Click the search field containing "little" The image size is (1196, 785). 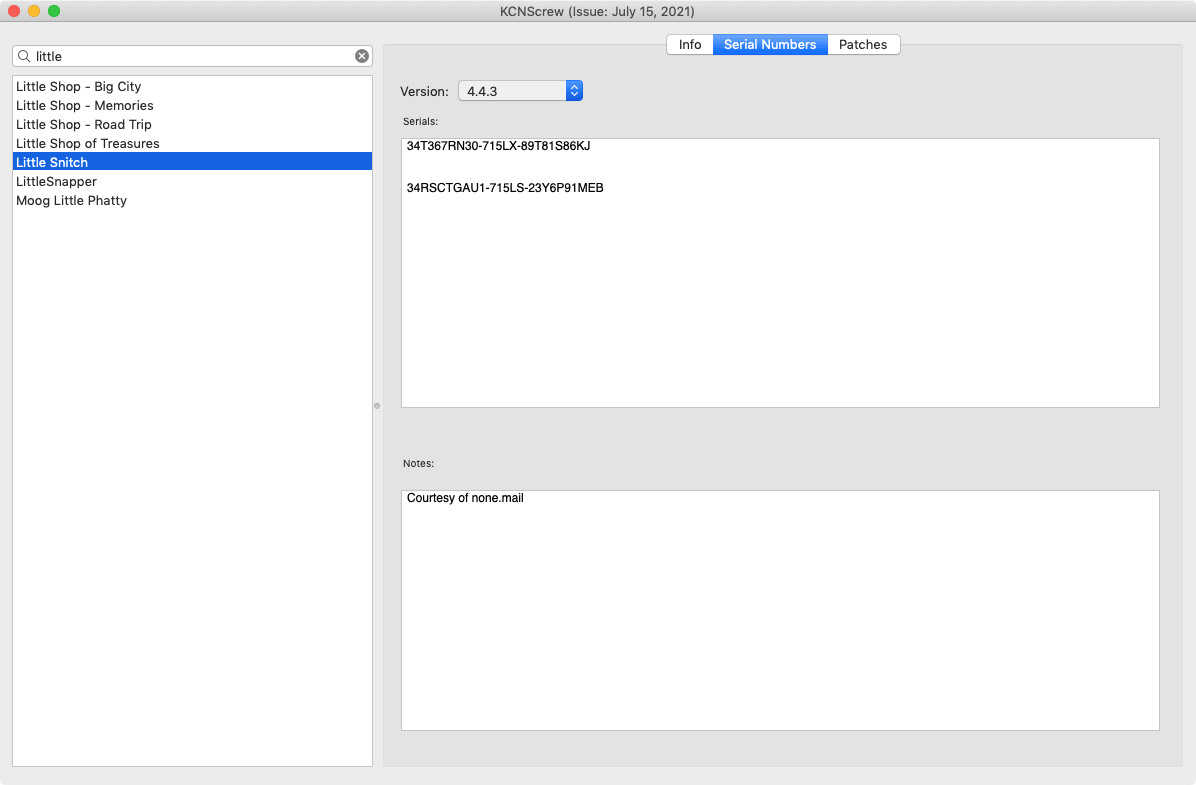[190, 56]
